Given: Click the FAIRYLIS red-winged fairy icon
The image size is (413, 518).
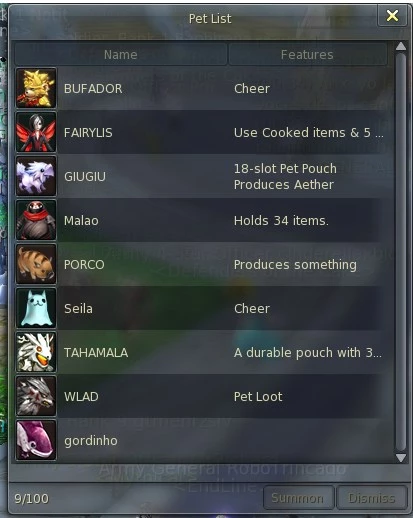Looking at the screenshot, I should (x=36, y=132).
